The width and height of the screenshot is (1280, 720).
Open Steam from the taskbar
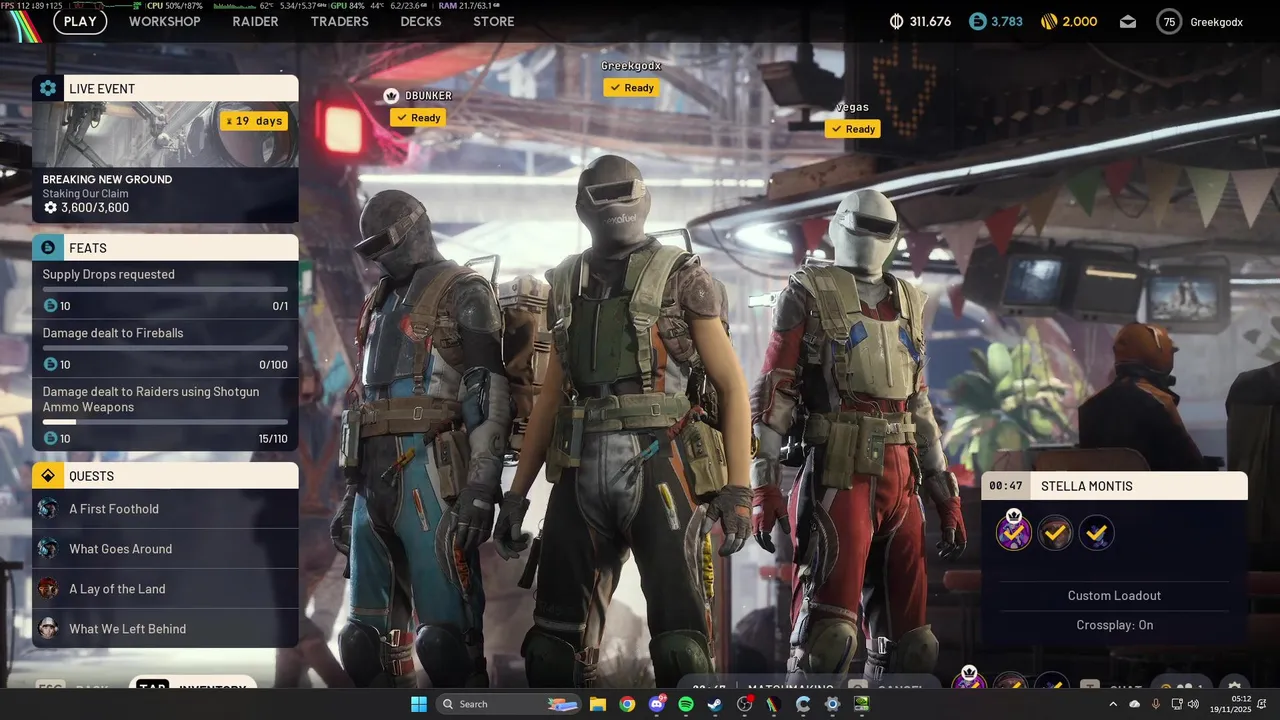[x=715, y=704]
